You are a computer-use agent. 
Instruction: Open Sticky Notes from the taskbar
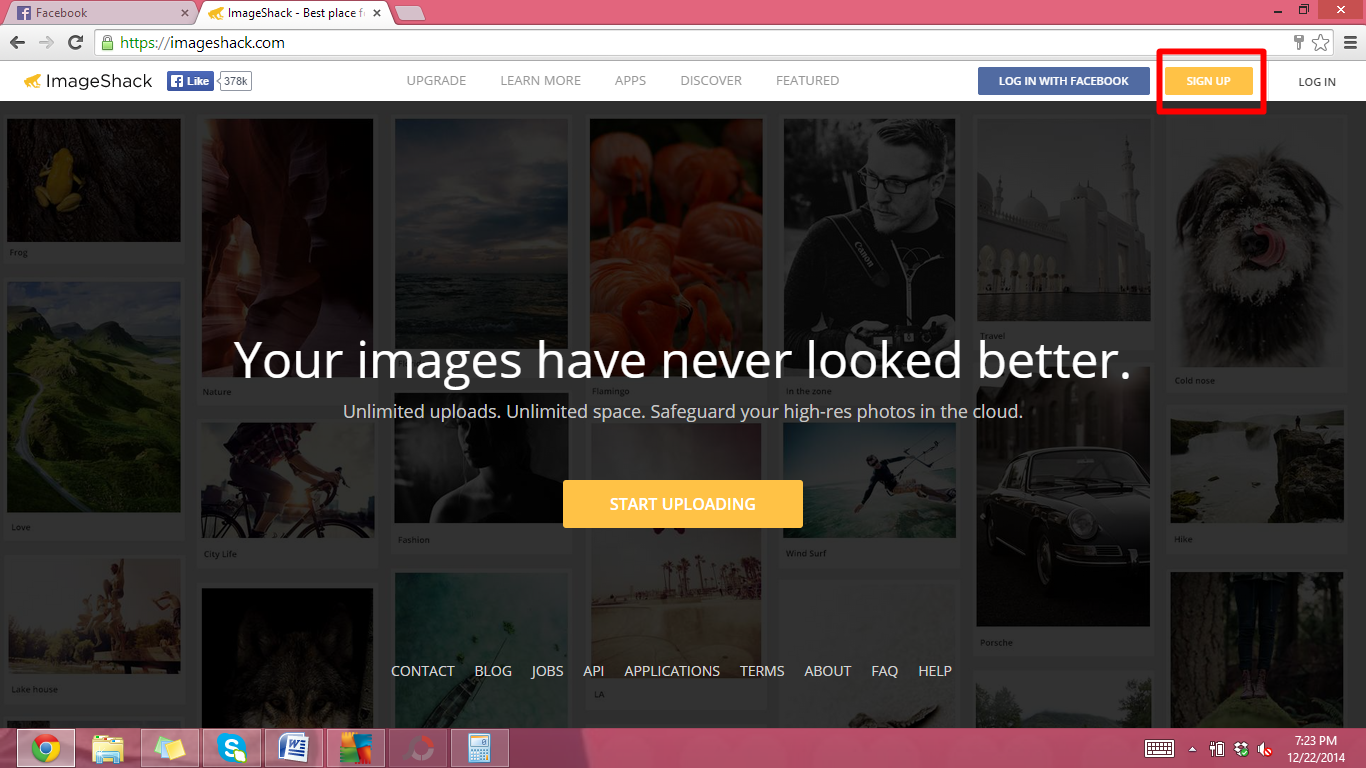(170, 748)
